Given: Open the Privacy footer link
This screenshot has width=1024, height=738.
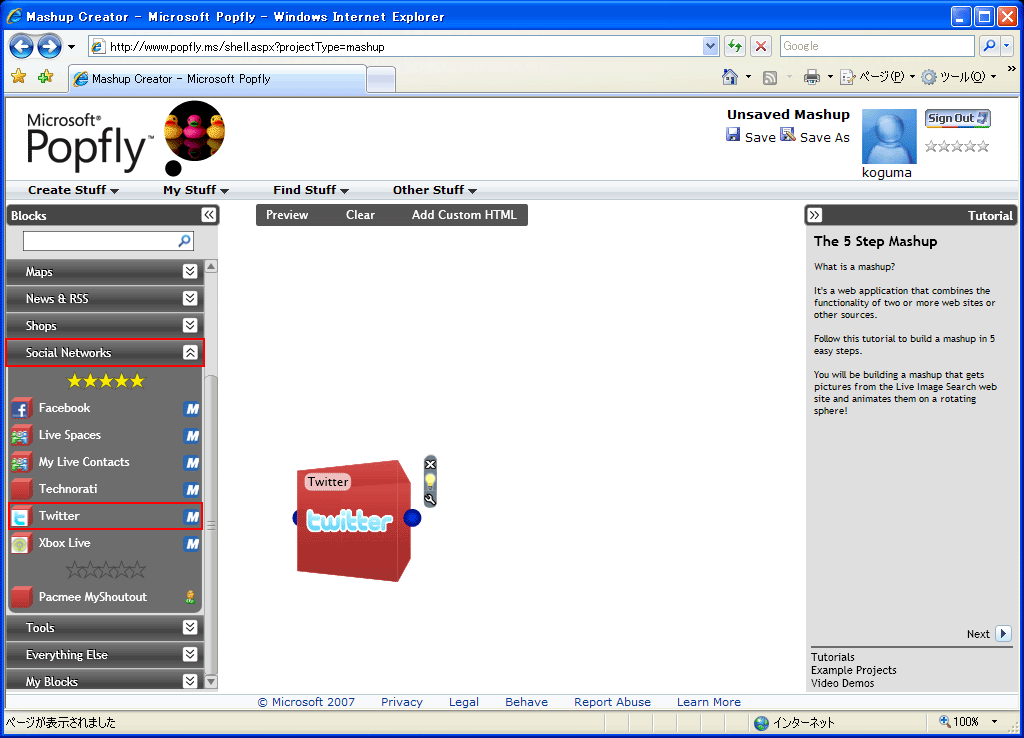Looking at the screenshot, I should 402,702.
